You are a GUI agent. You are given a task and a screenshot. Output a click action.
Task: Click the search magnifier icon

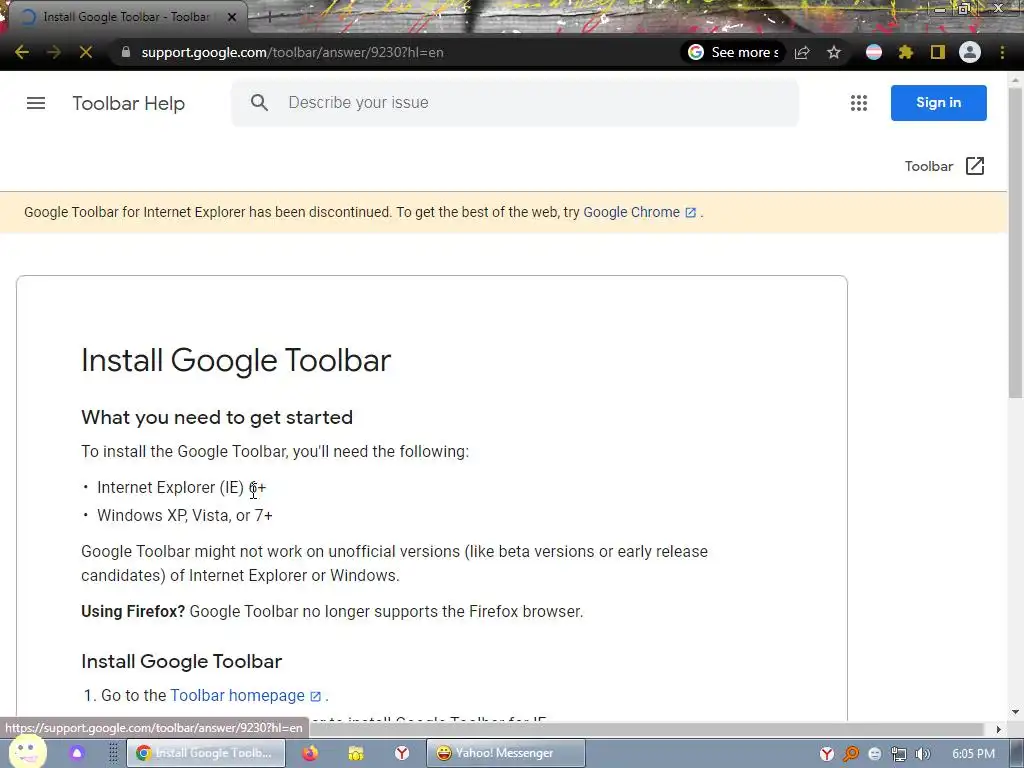pos(259,103)
